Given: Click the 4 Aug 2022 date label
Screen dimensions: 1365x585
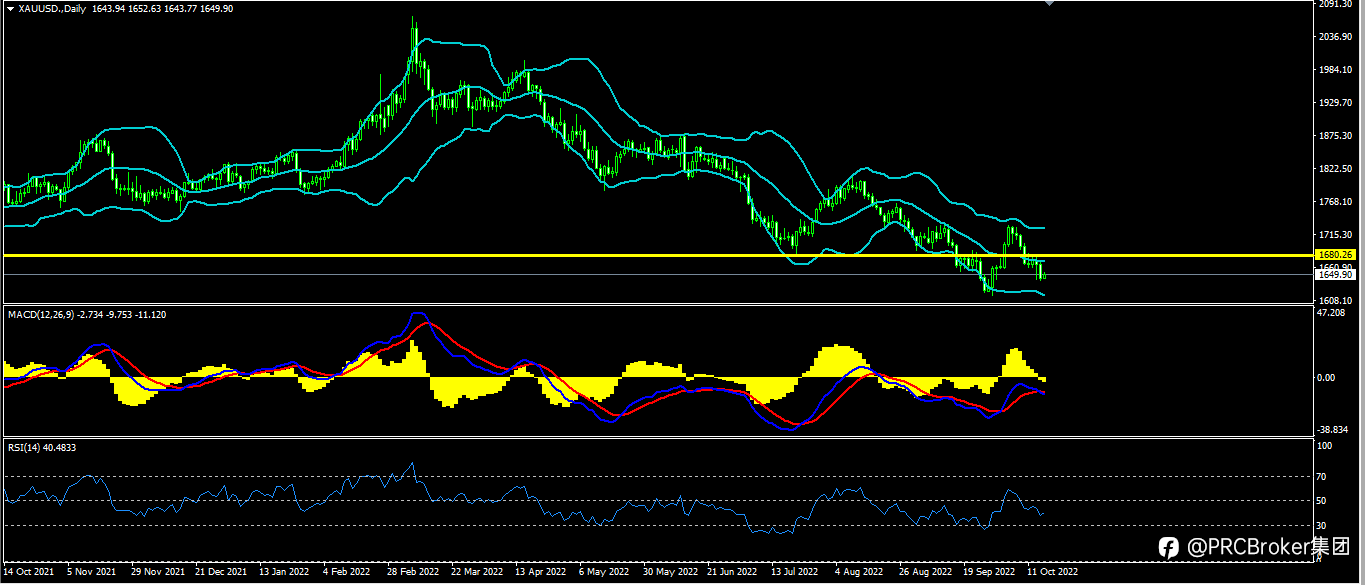Looking at the screenshot, I should pyautogui.click(x=860, y=572).
